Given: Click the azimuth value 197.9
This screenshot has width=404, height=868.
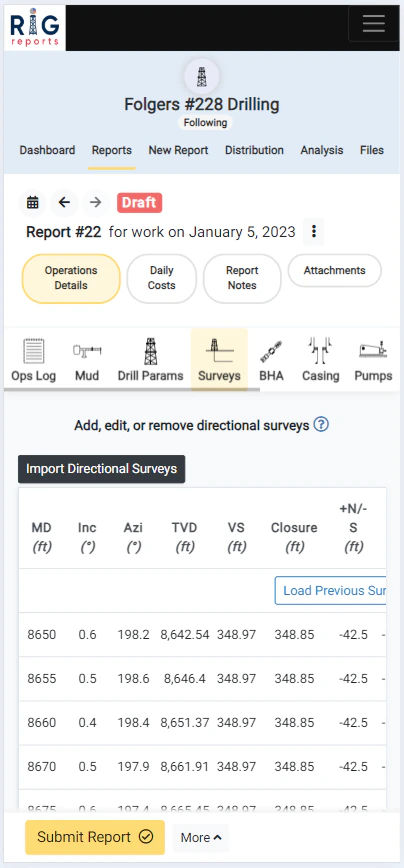Looking at the screenshot, I should click(x=133, y=767).
